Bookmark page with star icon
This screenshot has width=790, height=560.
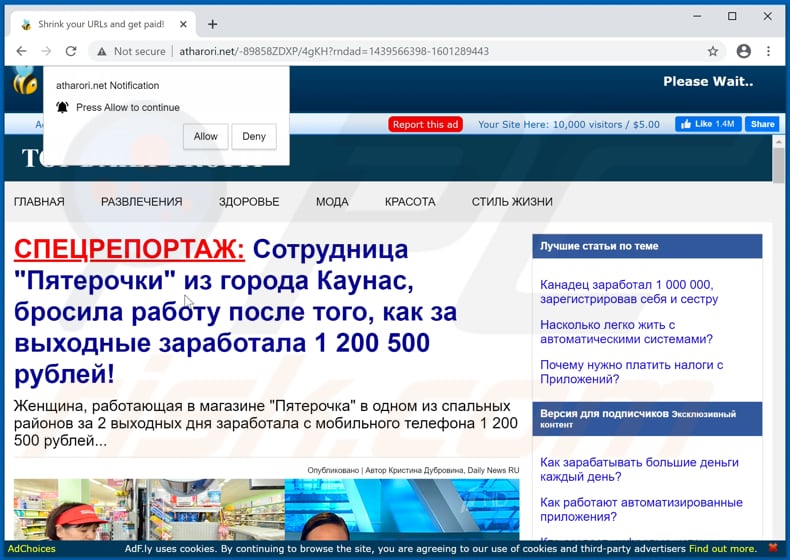pos(712,51)
